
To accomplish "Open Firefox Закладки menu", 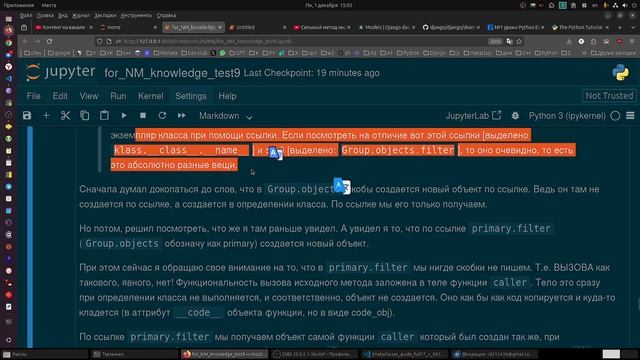I will tap(105, 16).
